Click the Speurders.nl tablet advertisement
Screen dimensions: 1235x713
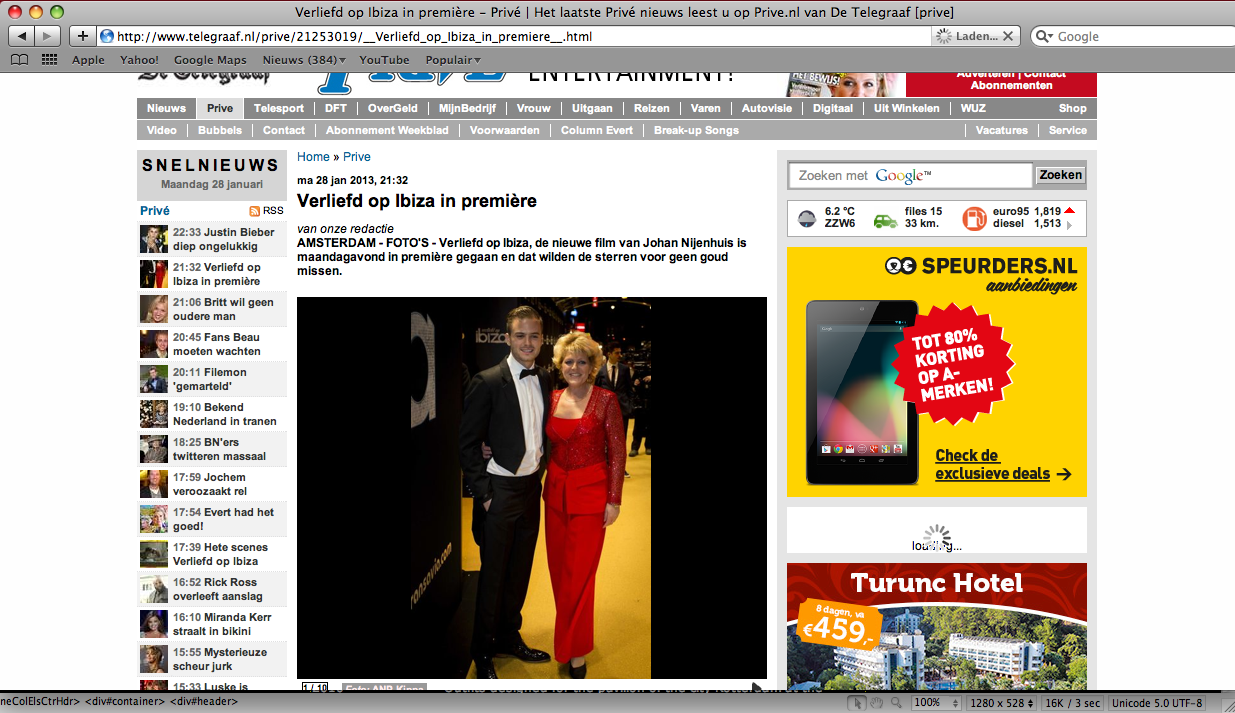[x=937, y=372]
